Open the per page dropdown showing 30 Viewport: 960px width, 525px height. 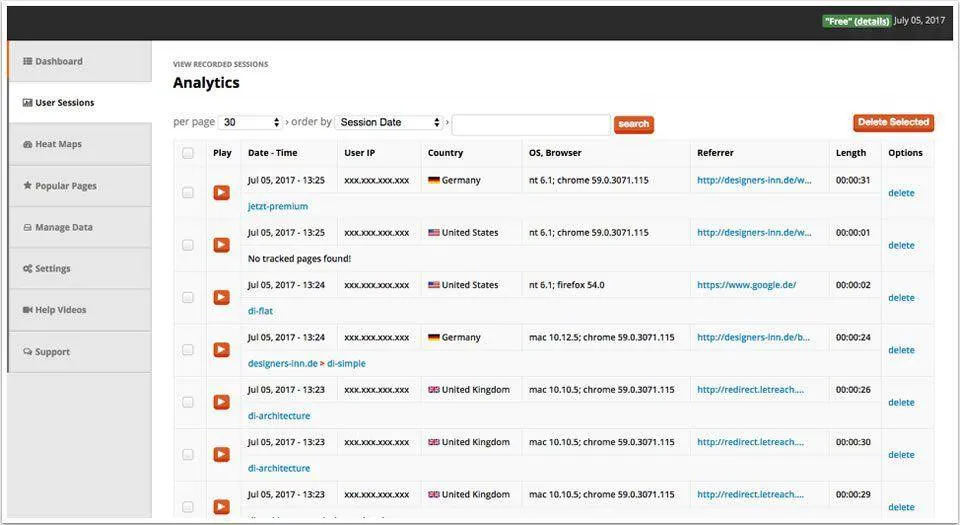pyautogui.click(x=250, y=122)
